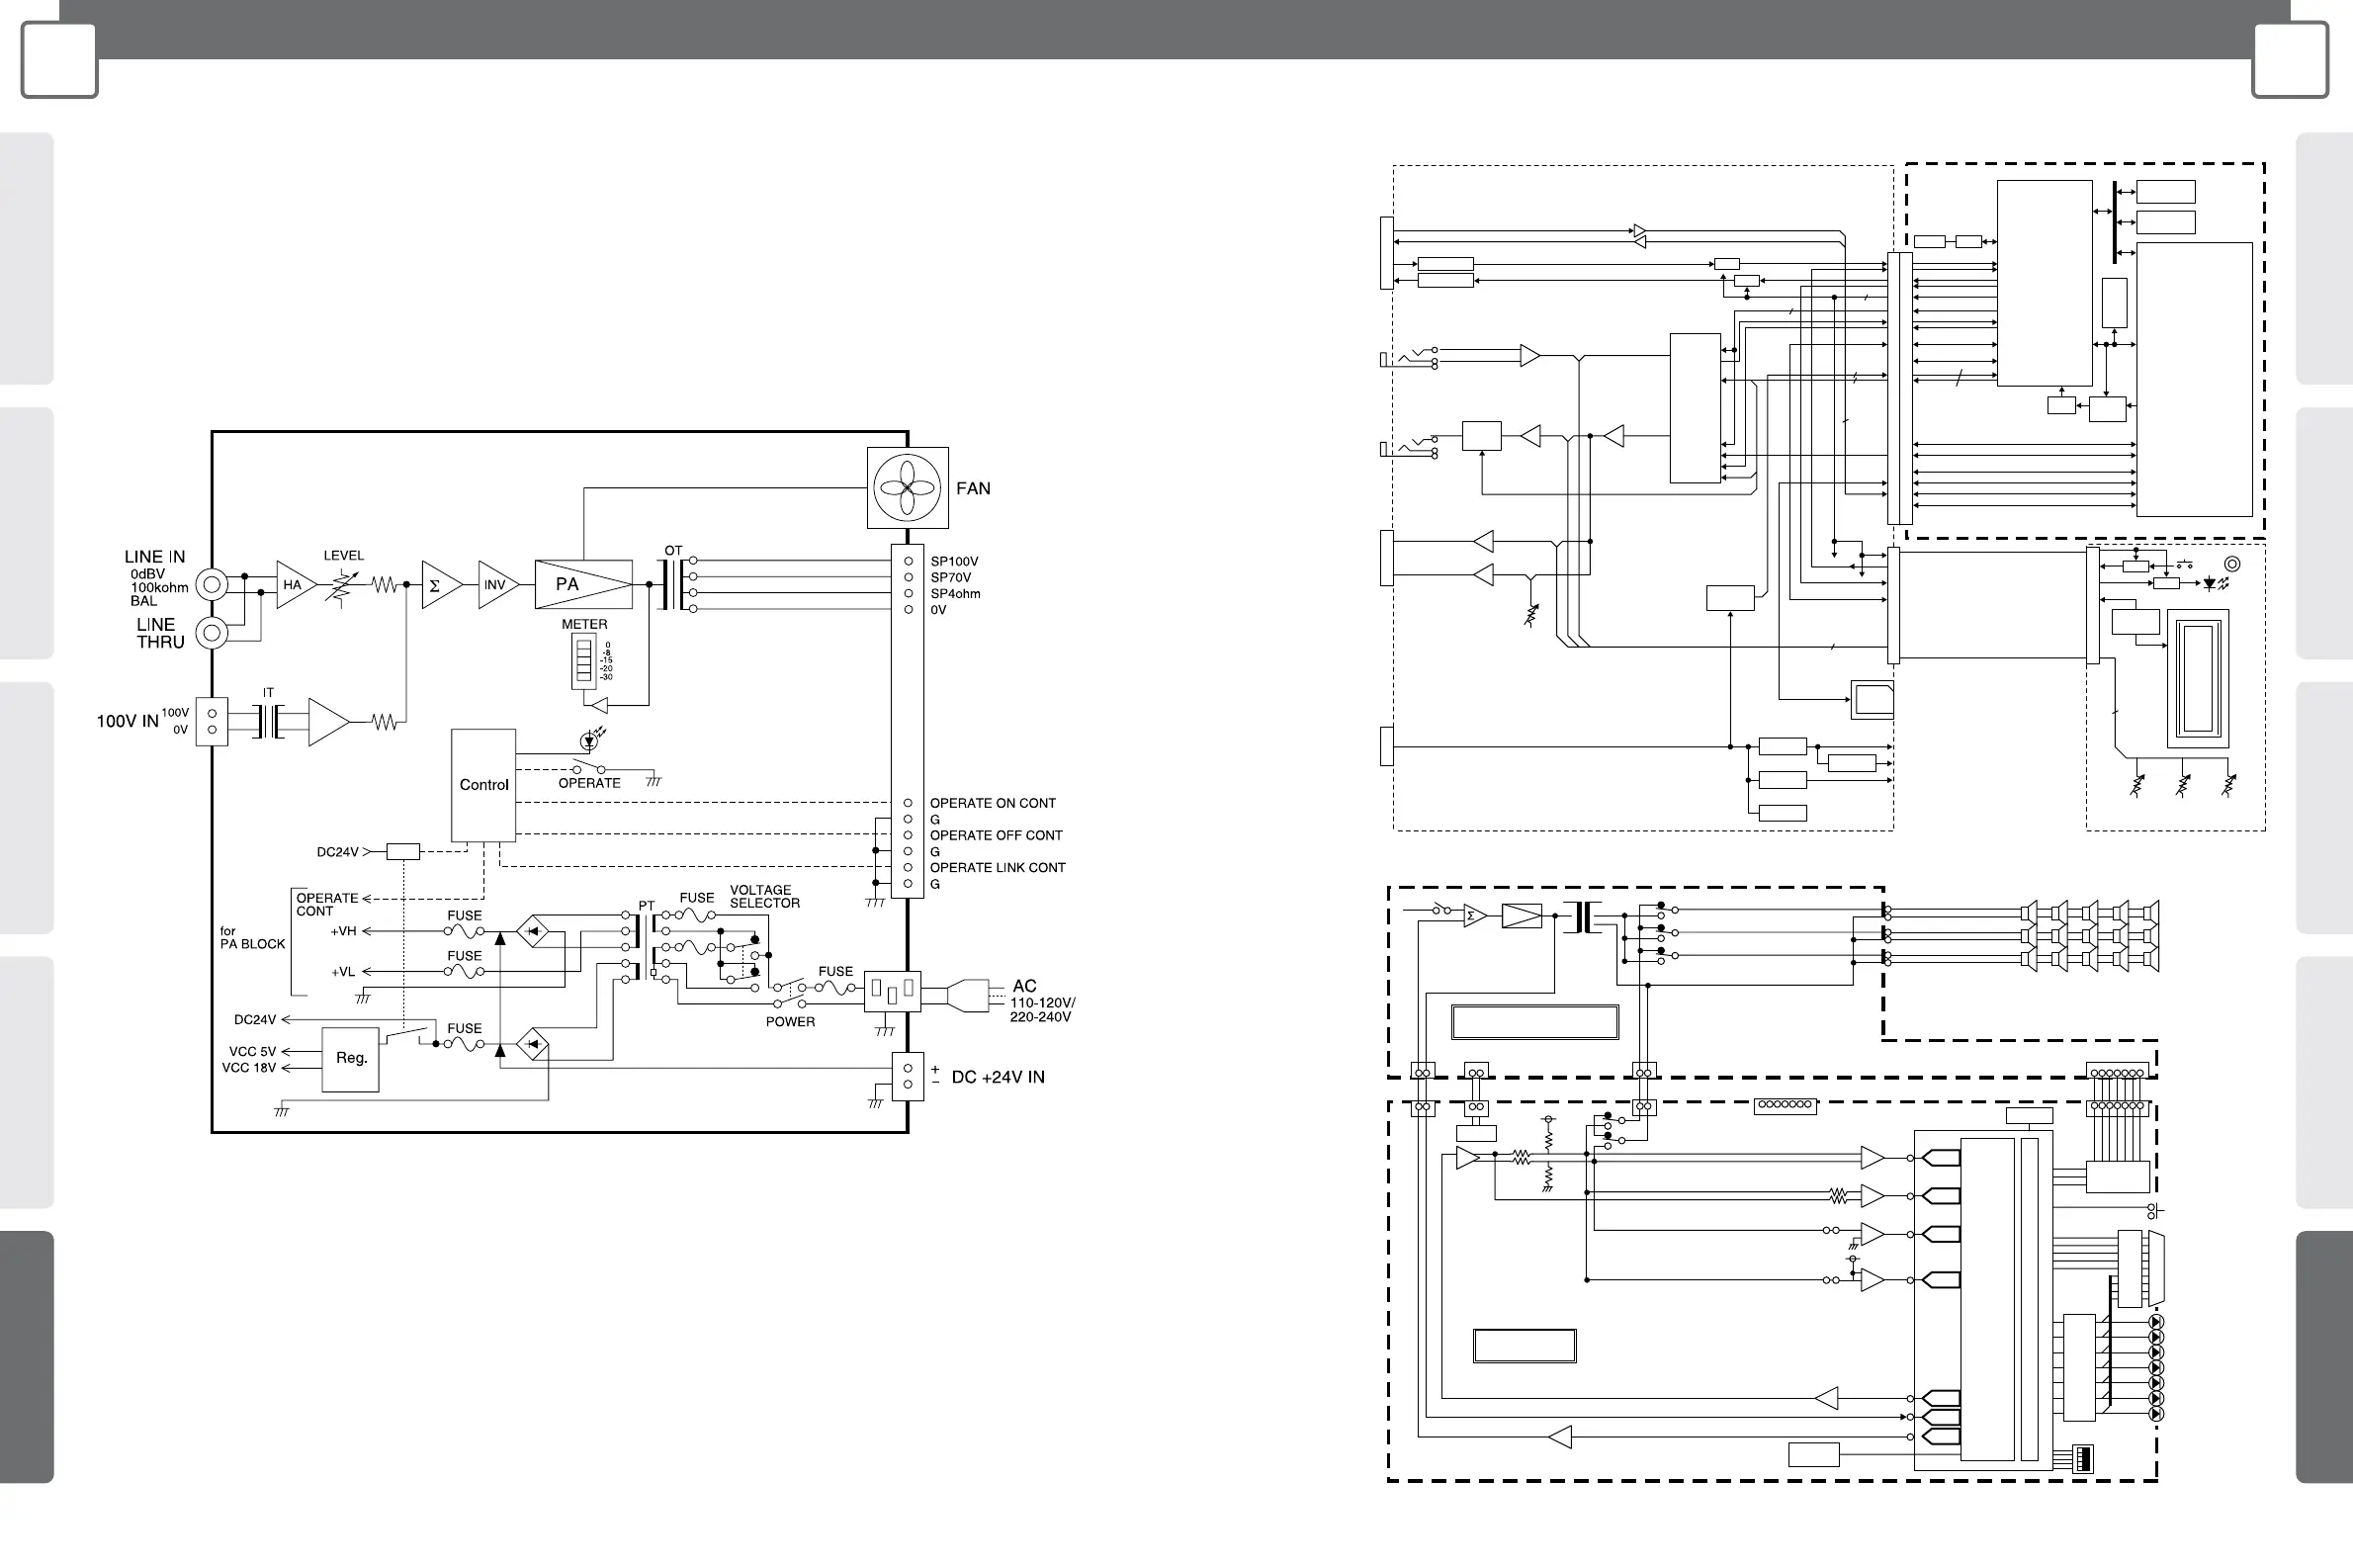Click the LINE IN input jack
2353x1568 pixels.
pos(212,584)
